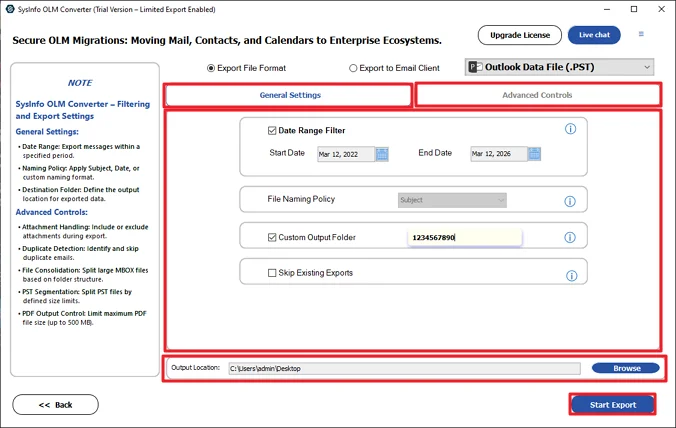This screenshot has height=428, width=676.
Task: Click the 'PST Segmentation' note bullet
Action: 75,296
